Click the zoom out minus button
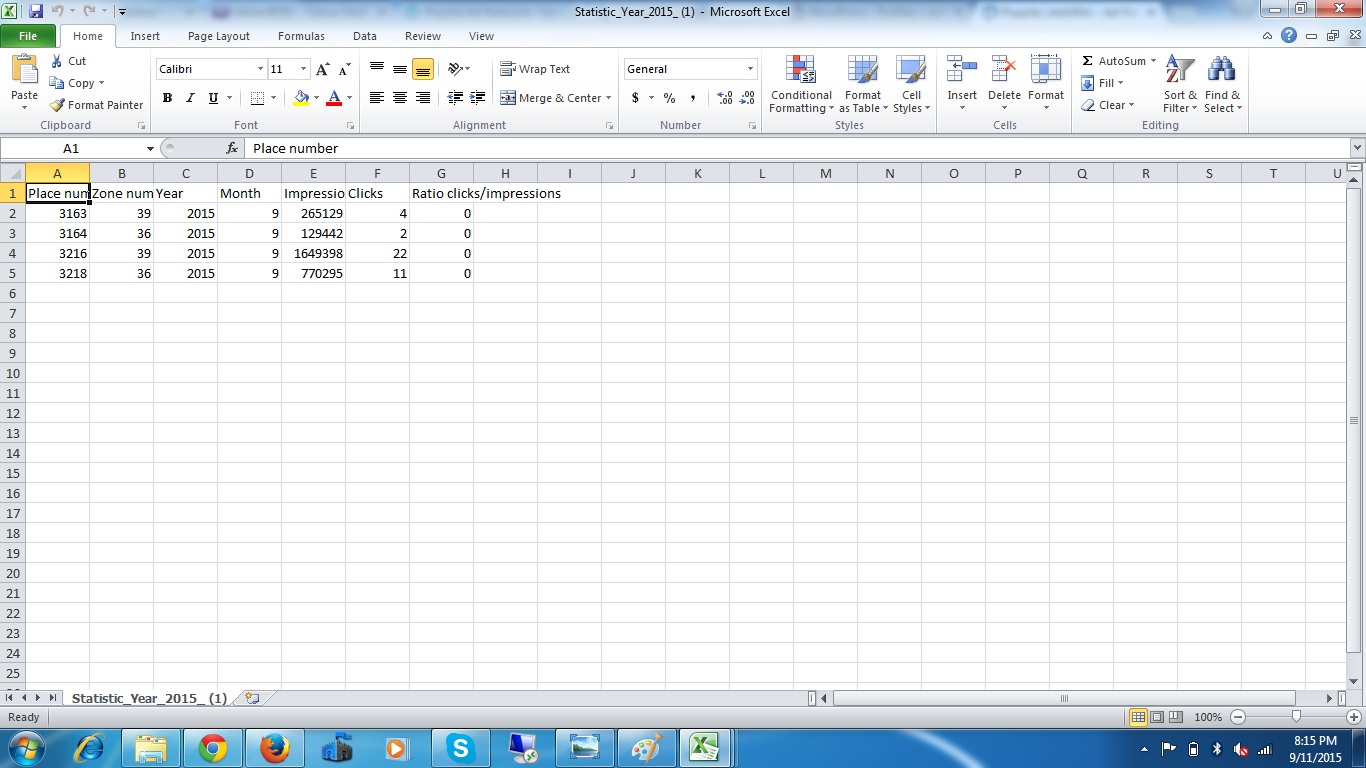 coord(1238,717)
